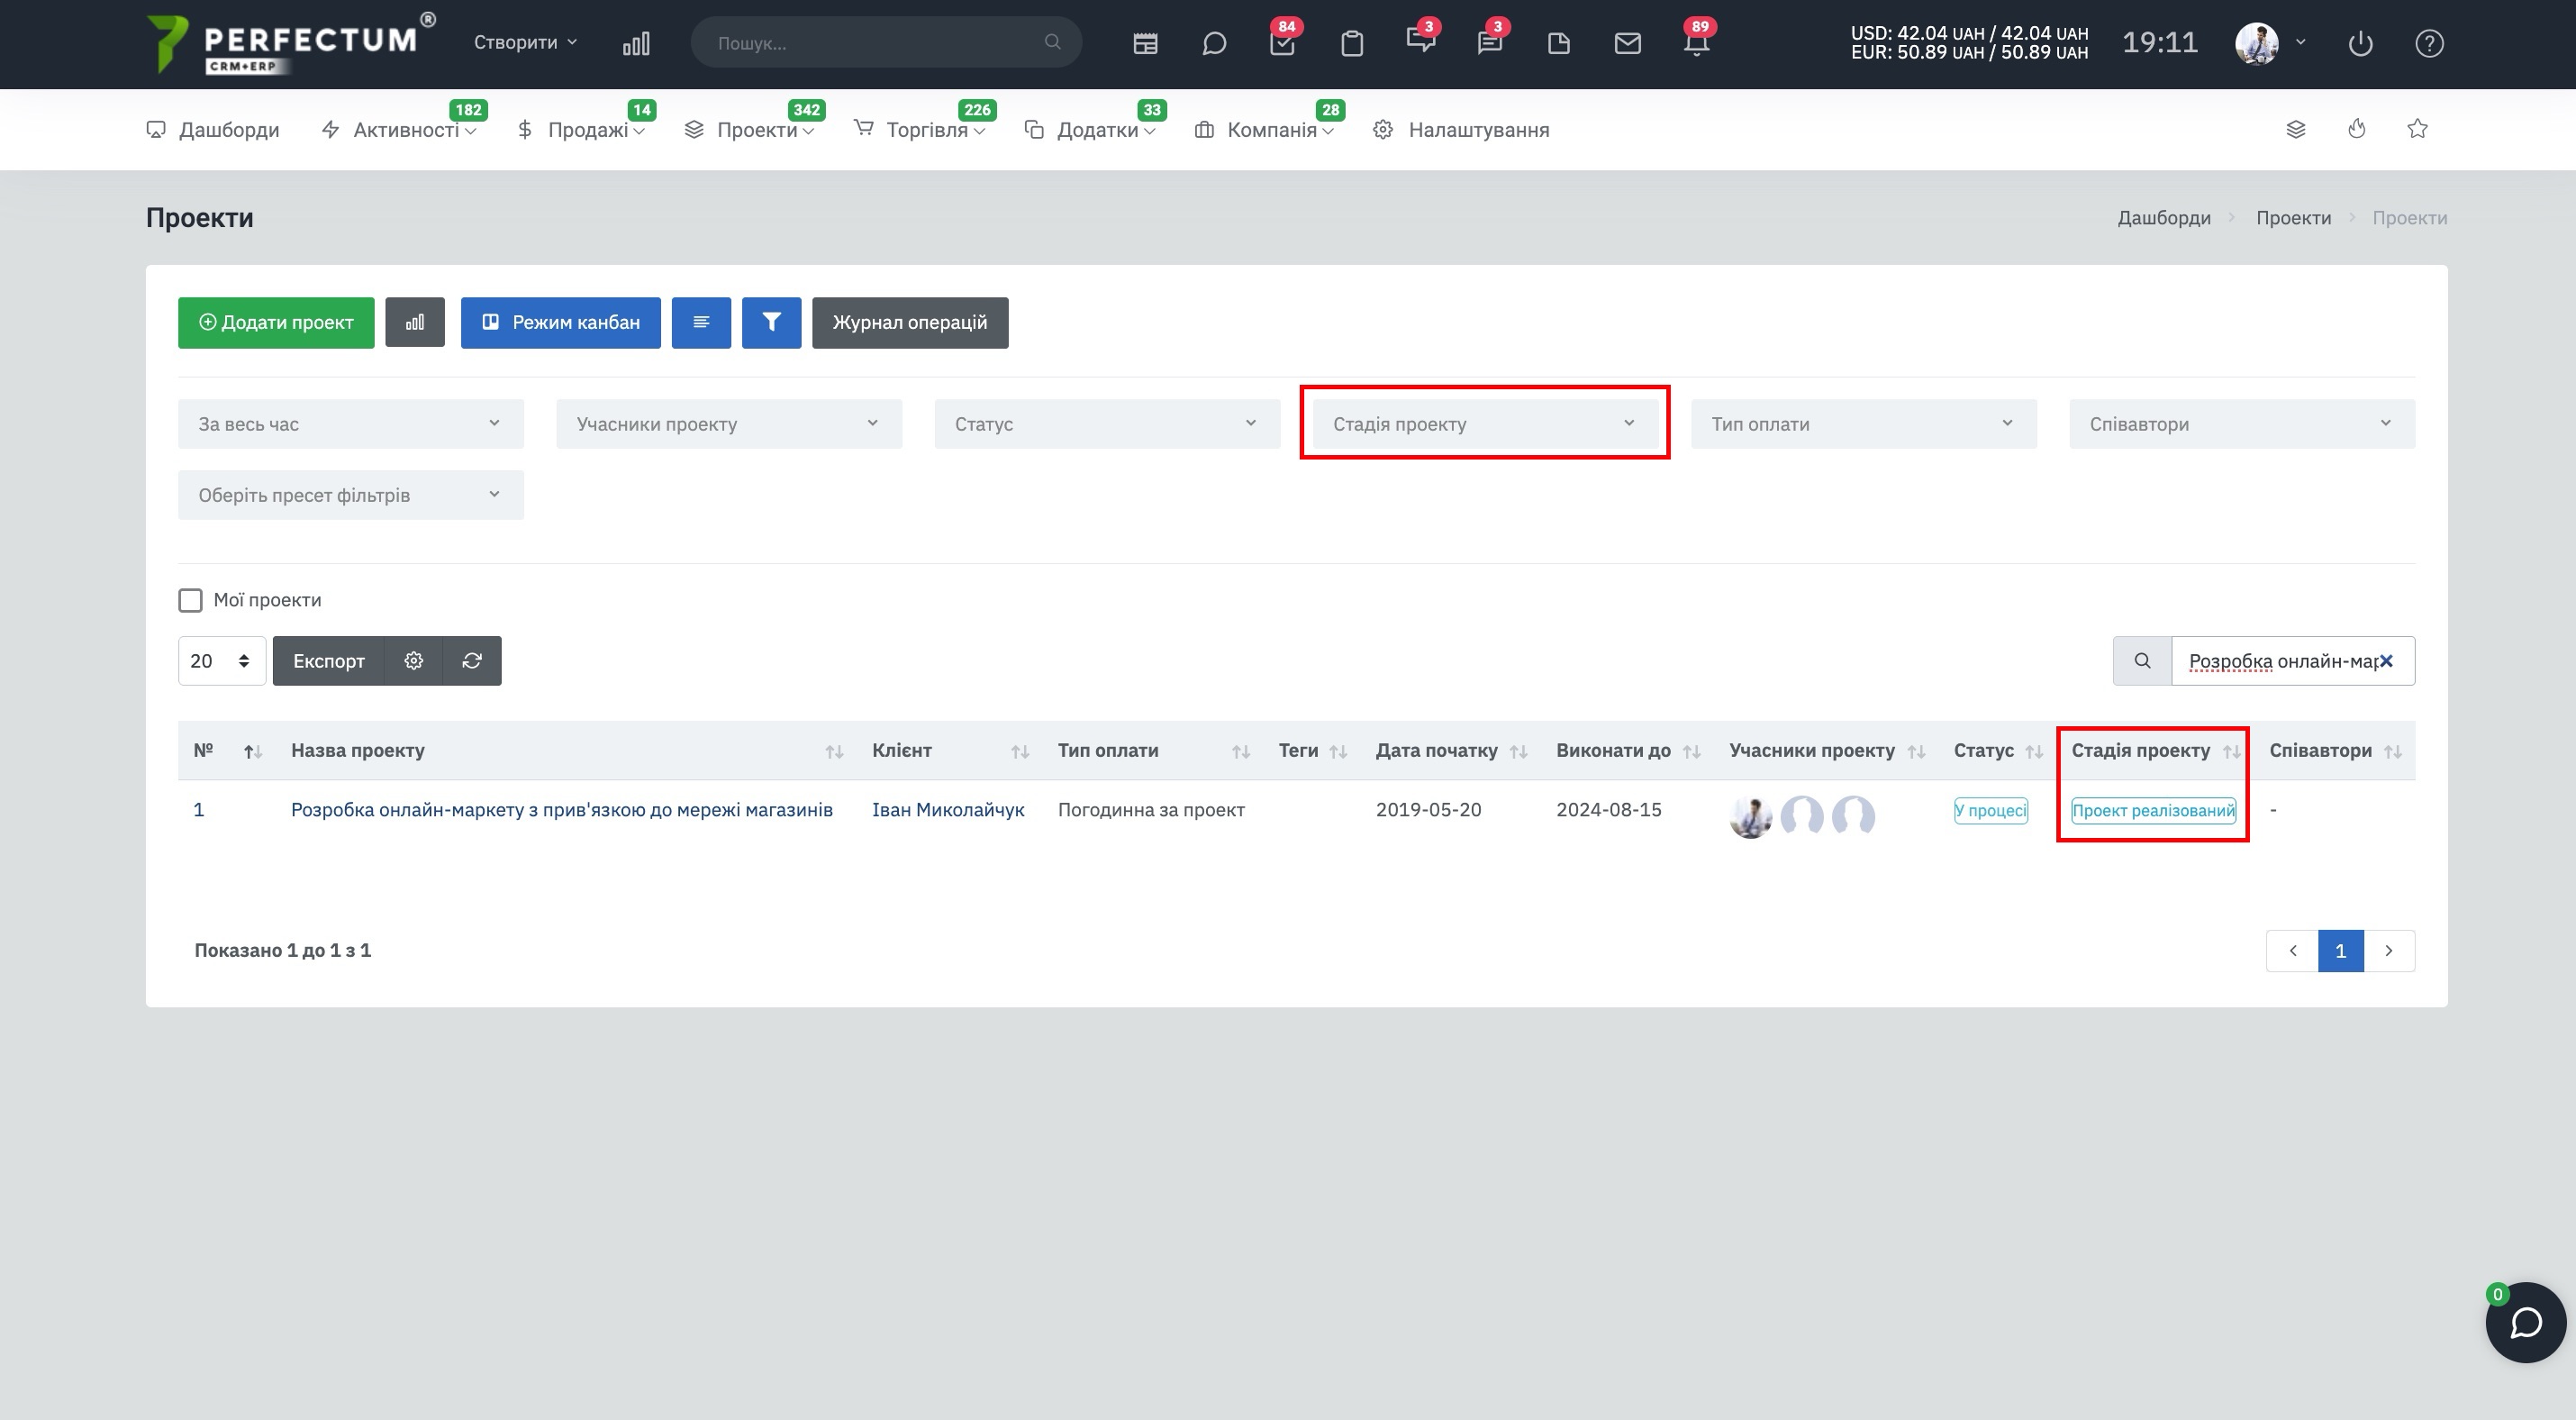Click the power logout icon

(2360, 43)
